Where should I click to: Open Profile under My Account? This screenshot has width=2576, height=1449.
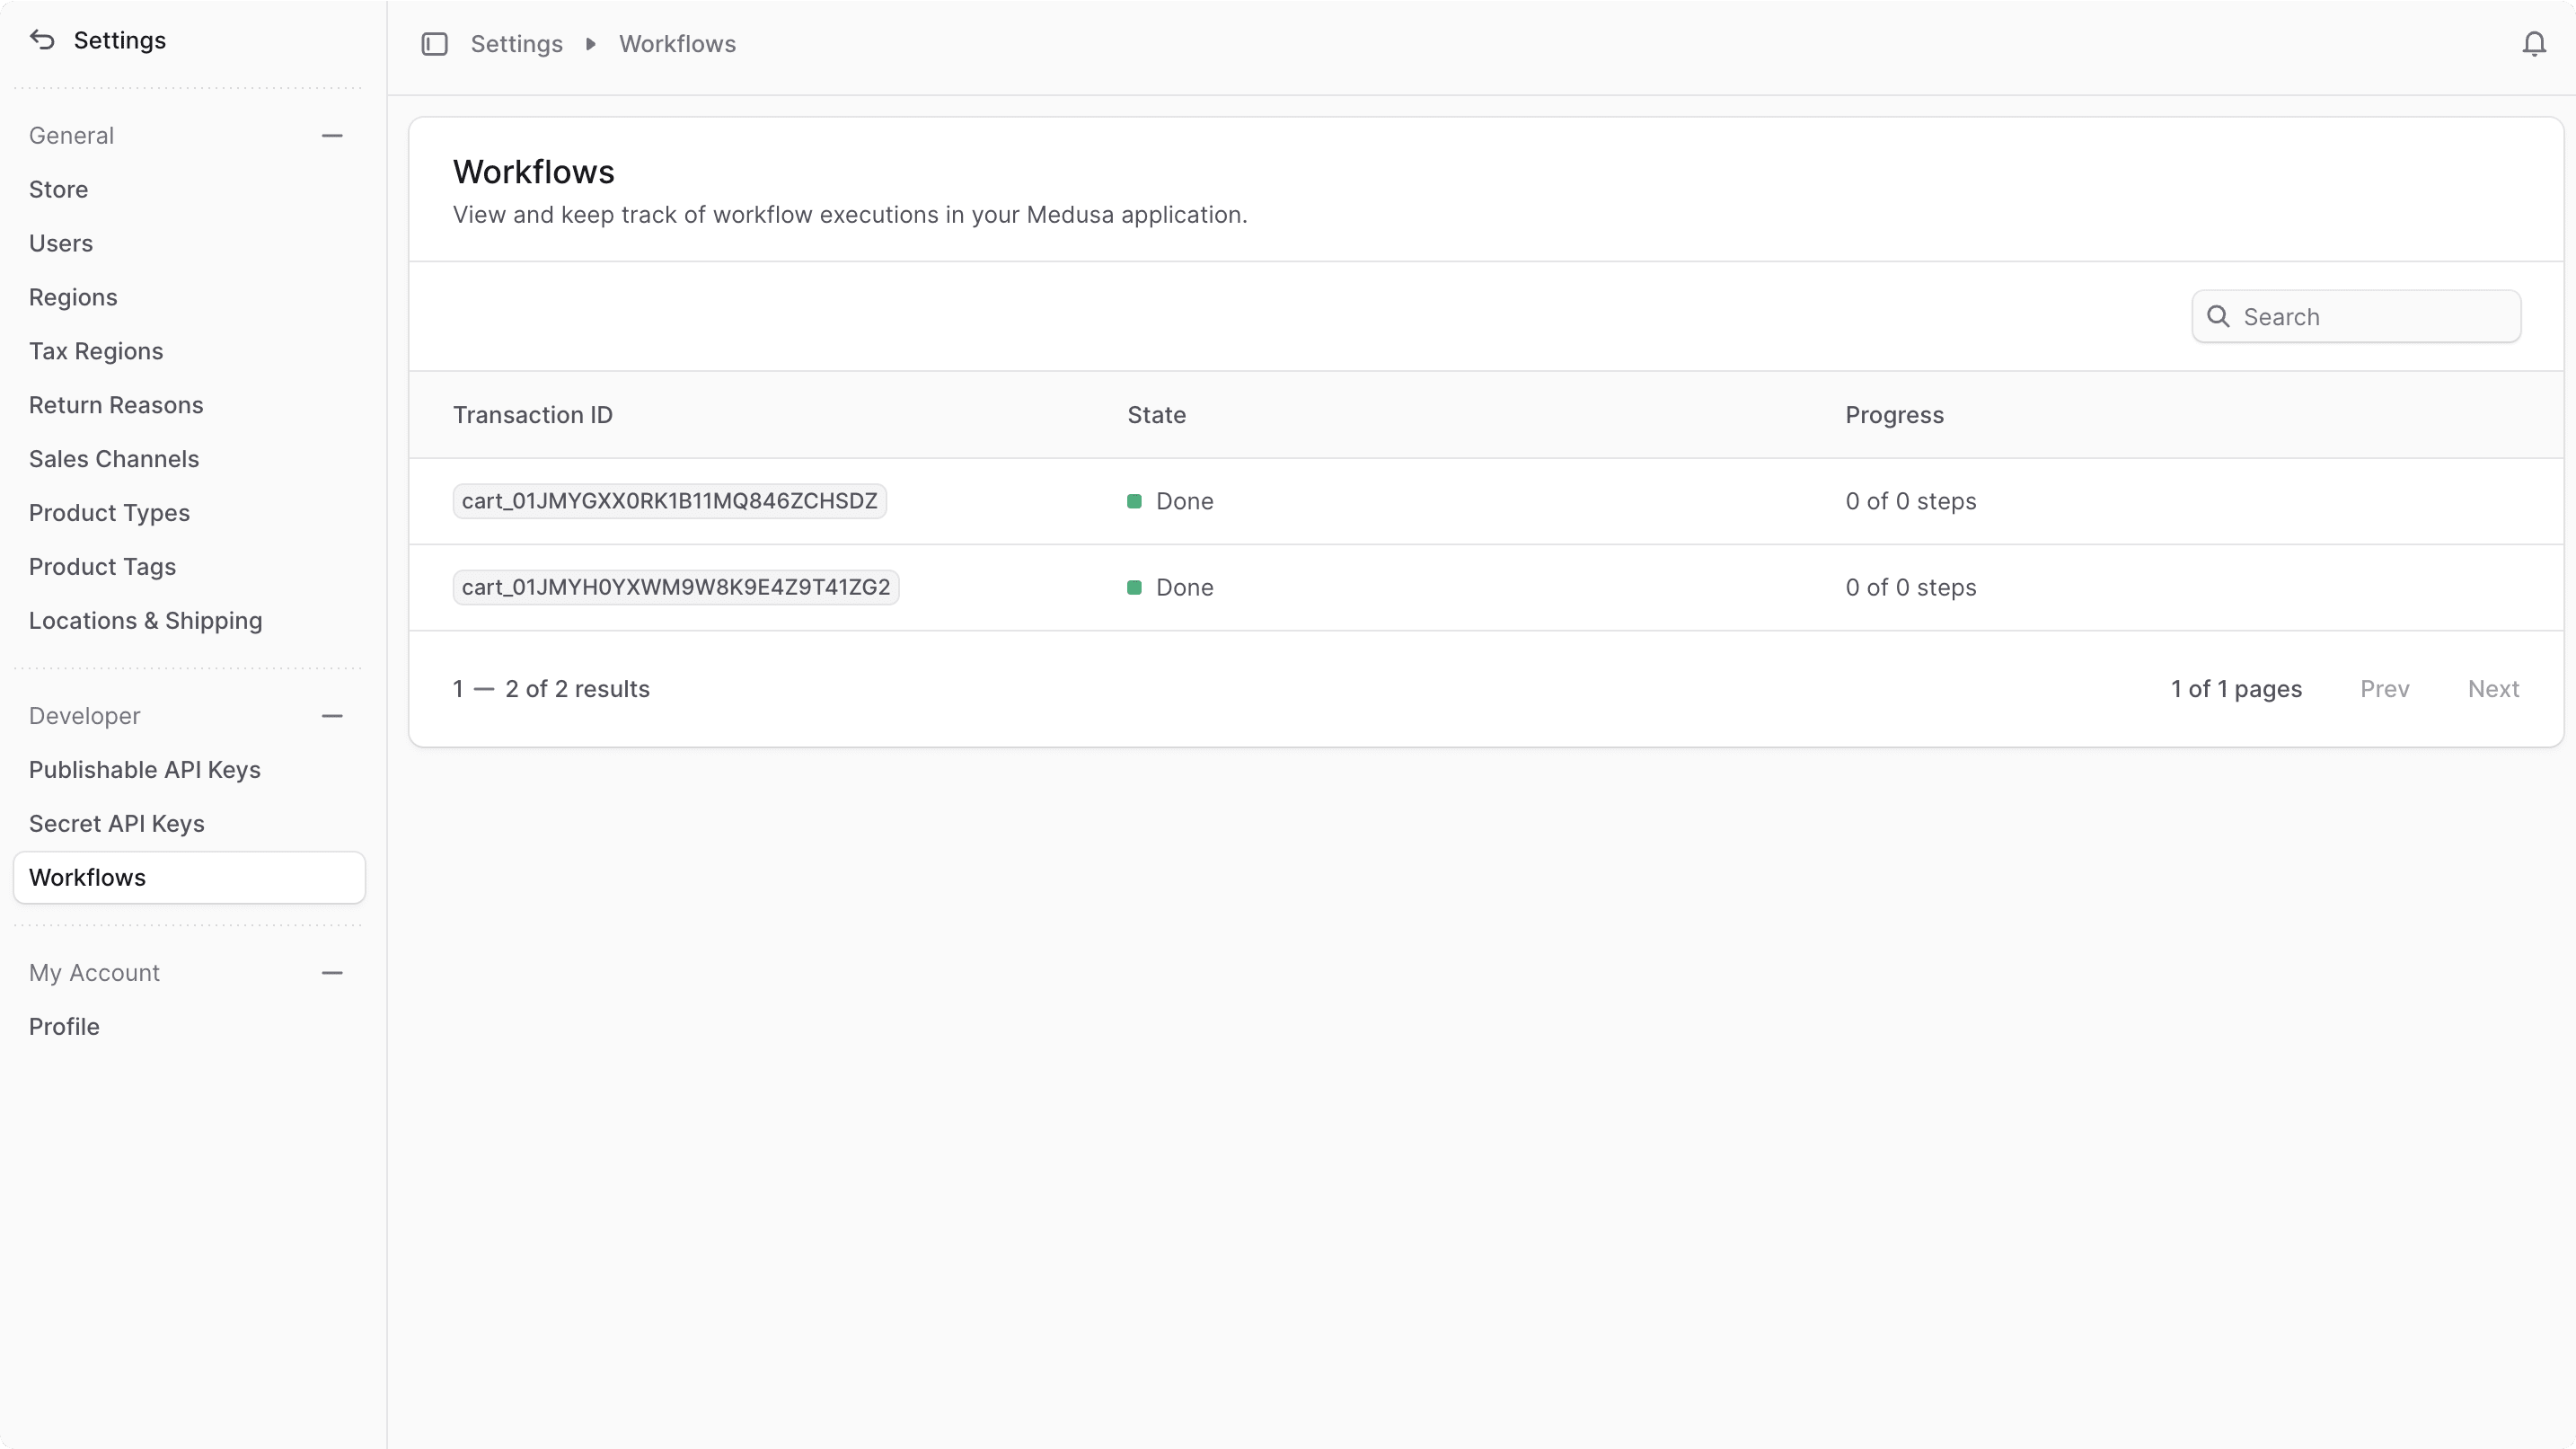(64, 1026)
